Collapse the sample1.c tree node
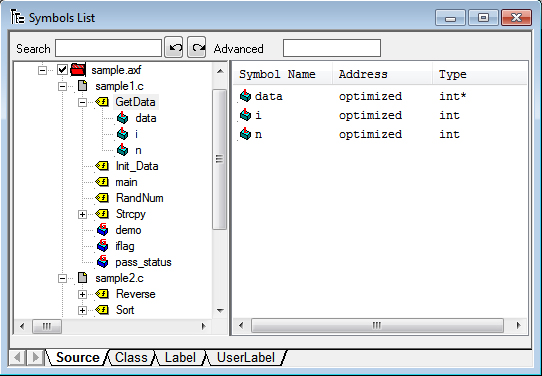 coord(62,86)
